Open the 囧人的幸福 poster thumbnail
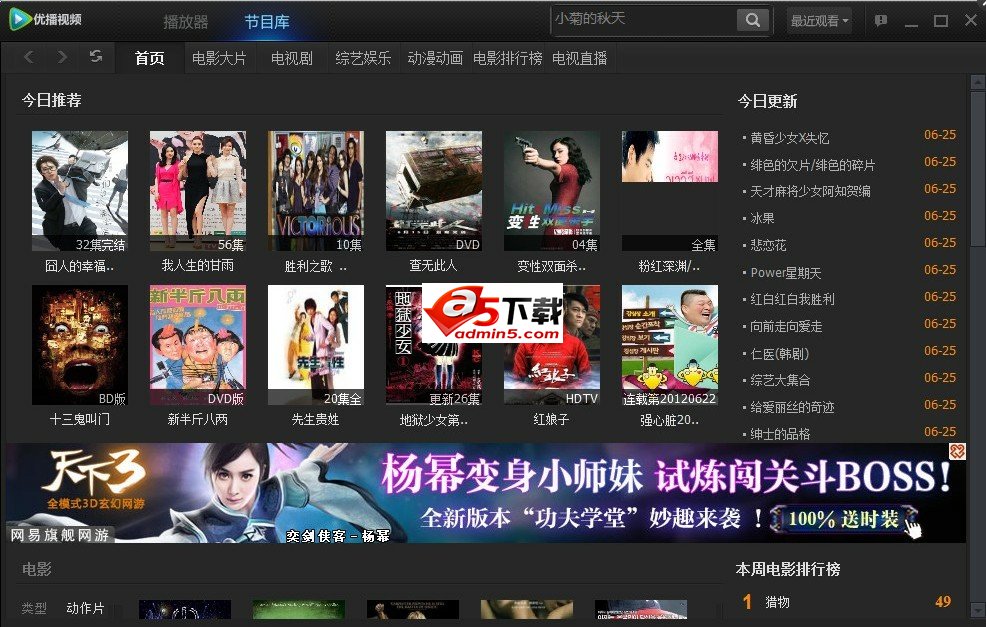986x627 pixels. [x=80, y=191]
